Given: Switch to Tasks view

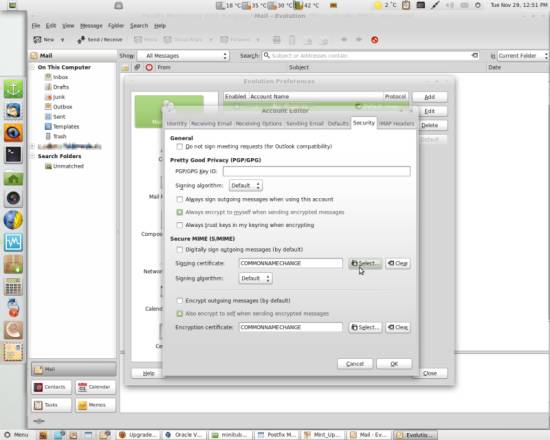Looking at the screenshot, I should [51, 405].
